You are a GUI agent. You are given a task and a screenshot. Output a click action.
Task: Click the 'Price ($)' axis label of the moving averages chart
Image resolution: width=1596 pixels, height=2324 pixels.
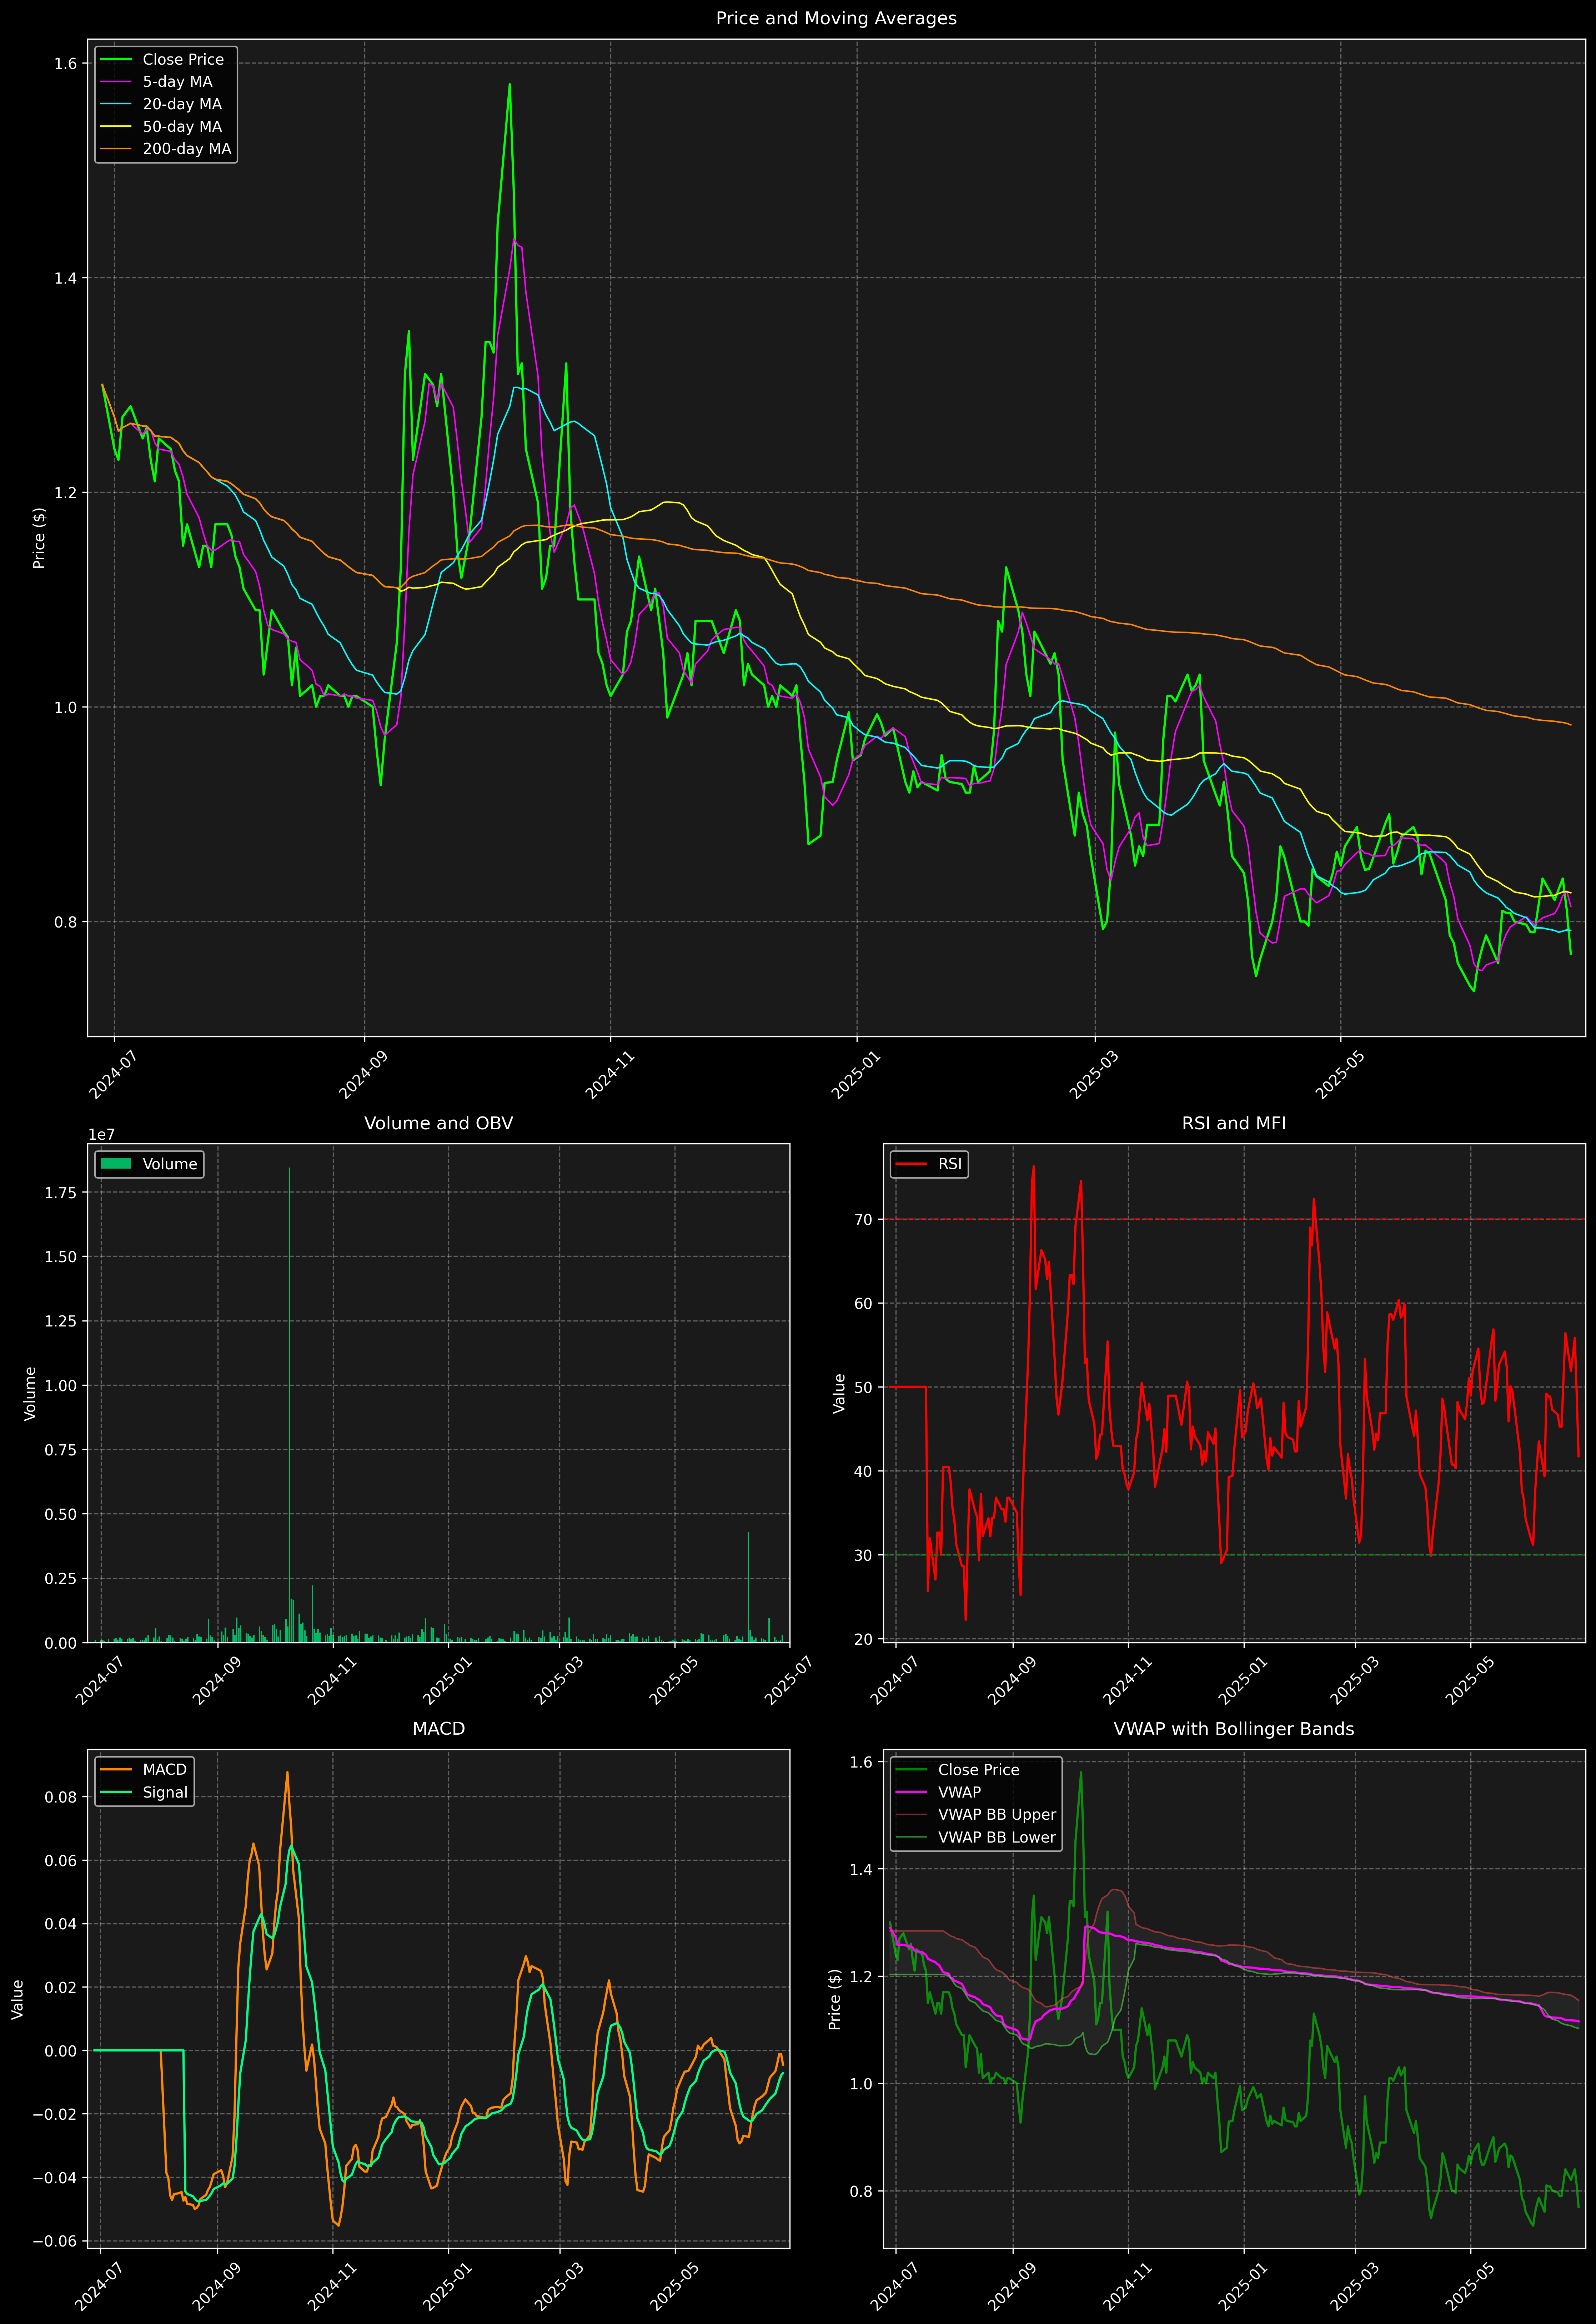pyautogui.click(x=39, y=538)
